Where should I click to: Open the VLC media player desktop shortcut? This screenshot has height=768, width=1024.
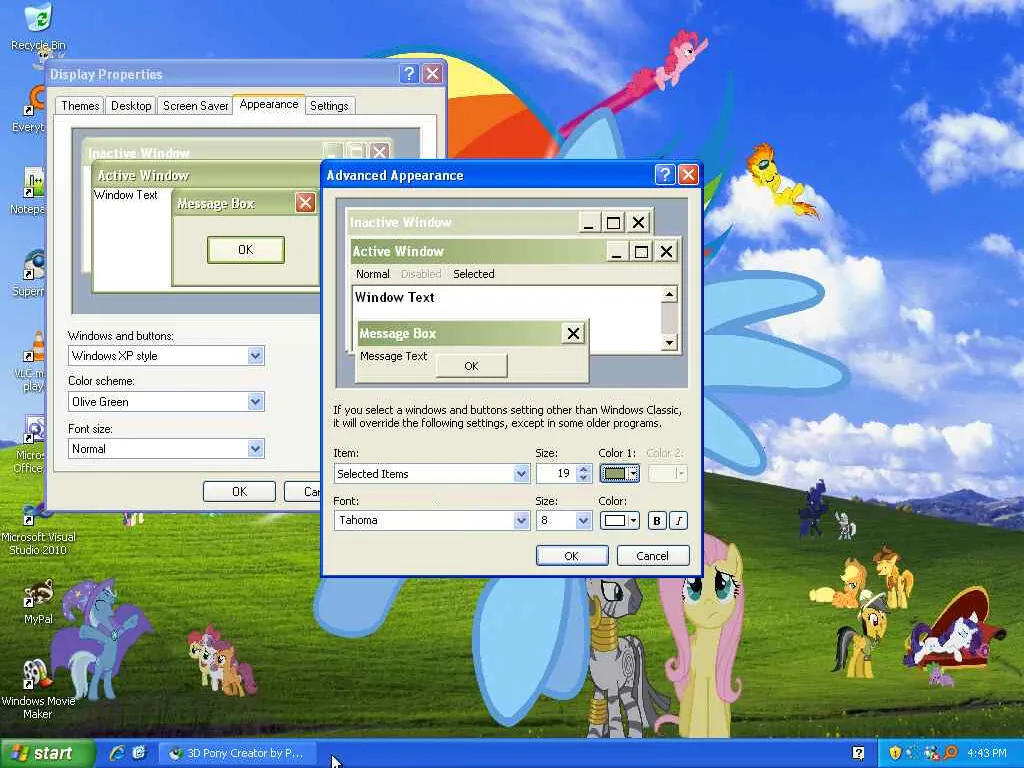point(33,362)
